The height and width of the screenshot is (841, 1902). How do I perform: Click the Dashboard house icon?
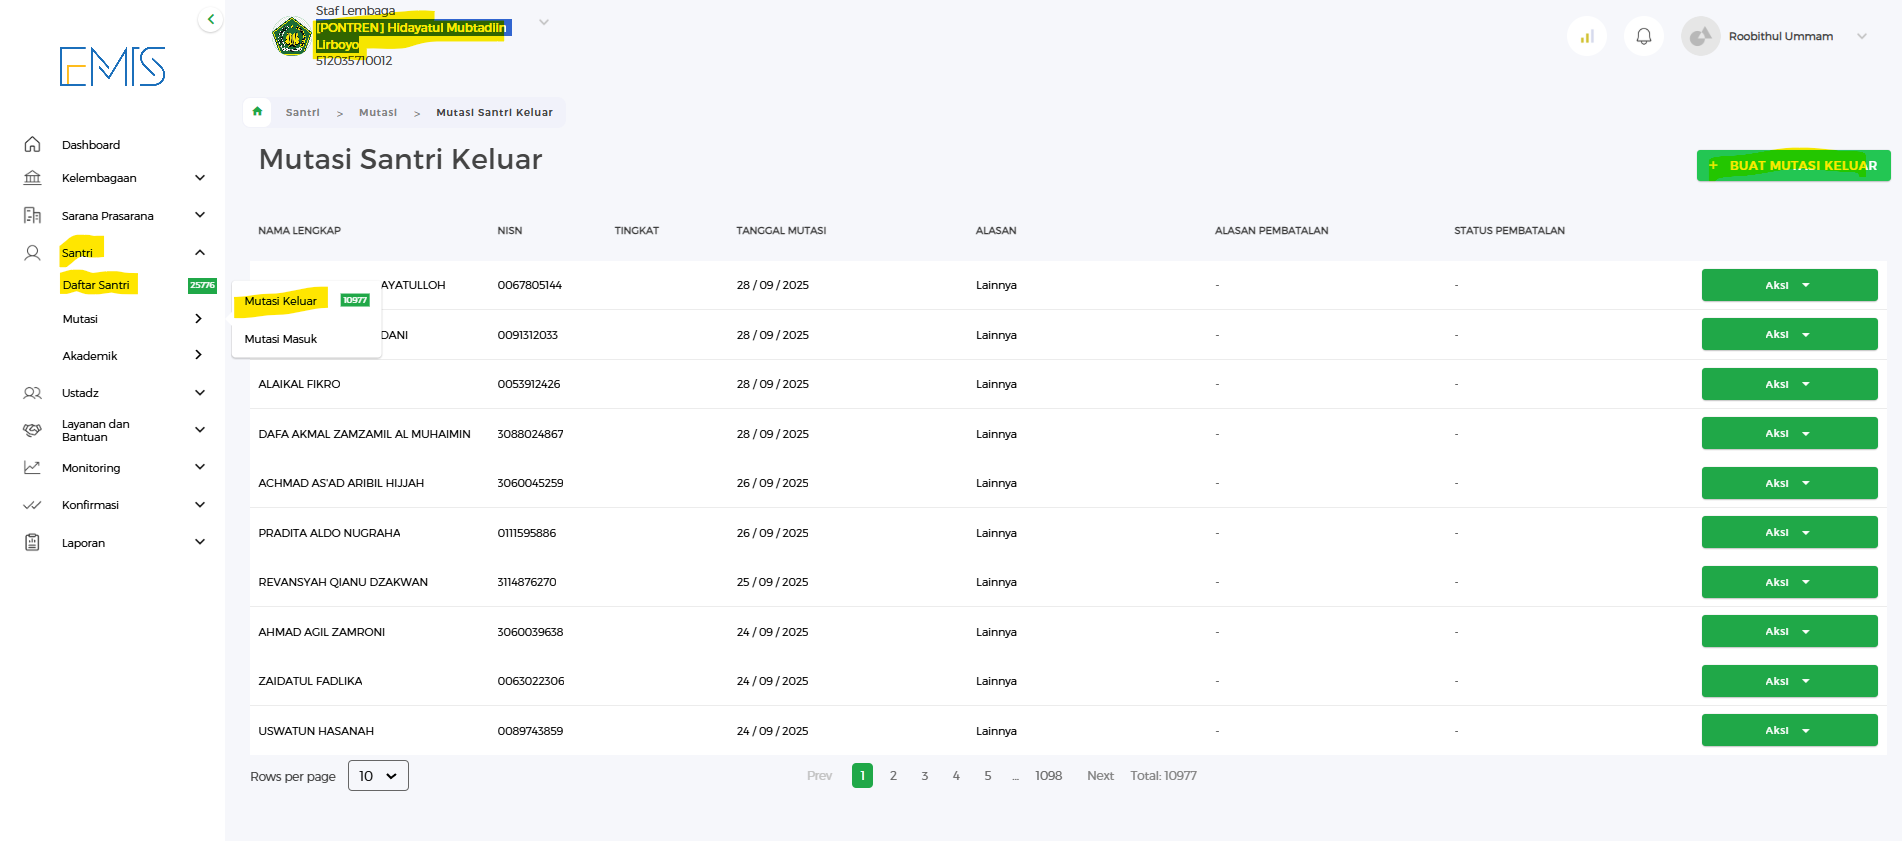[32, 145]
